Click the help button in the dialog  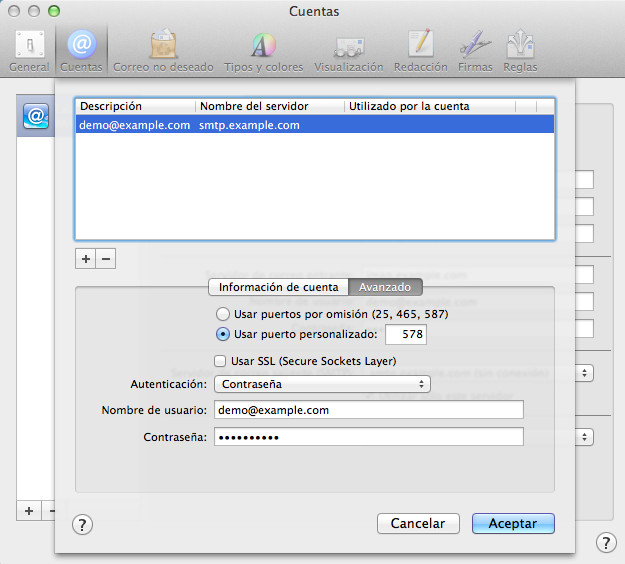(83, 524)
